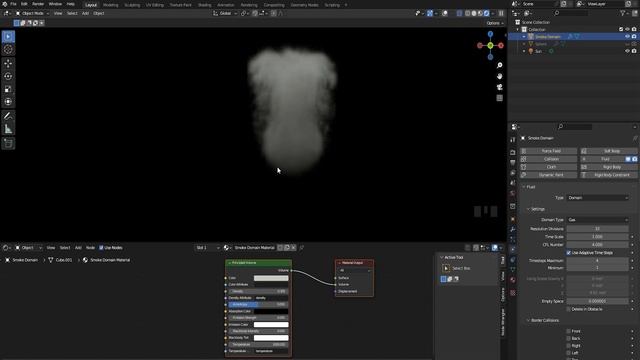
Task: Open the Window menu
Action: coord(55,4)
